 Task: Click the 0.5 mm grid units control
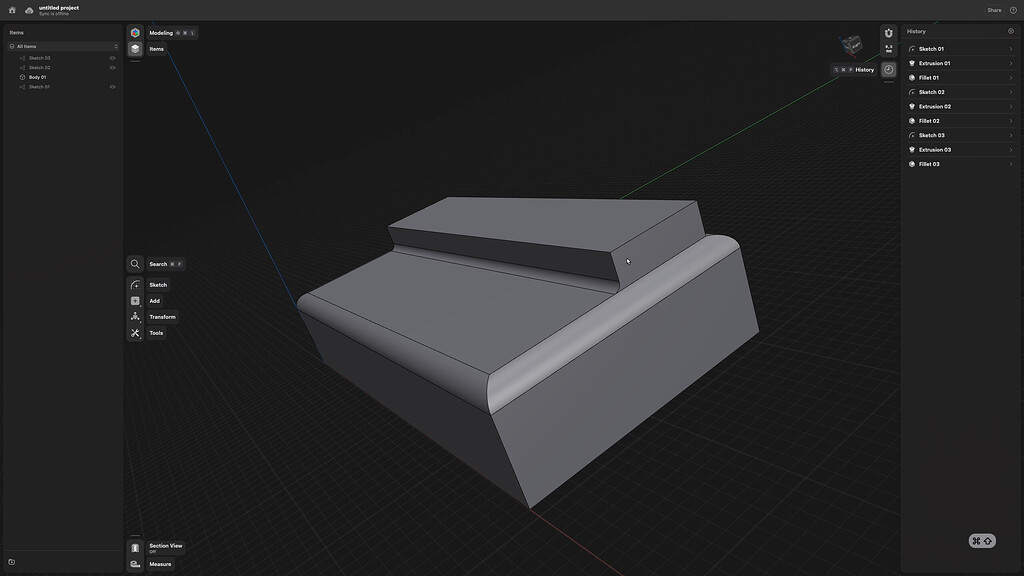coord(888,48)
